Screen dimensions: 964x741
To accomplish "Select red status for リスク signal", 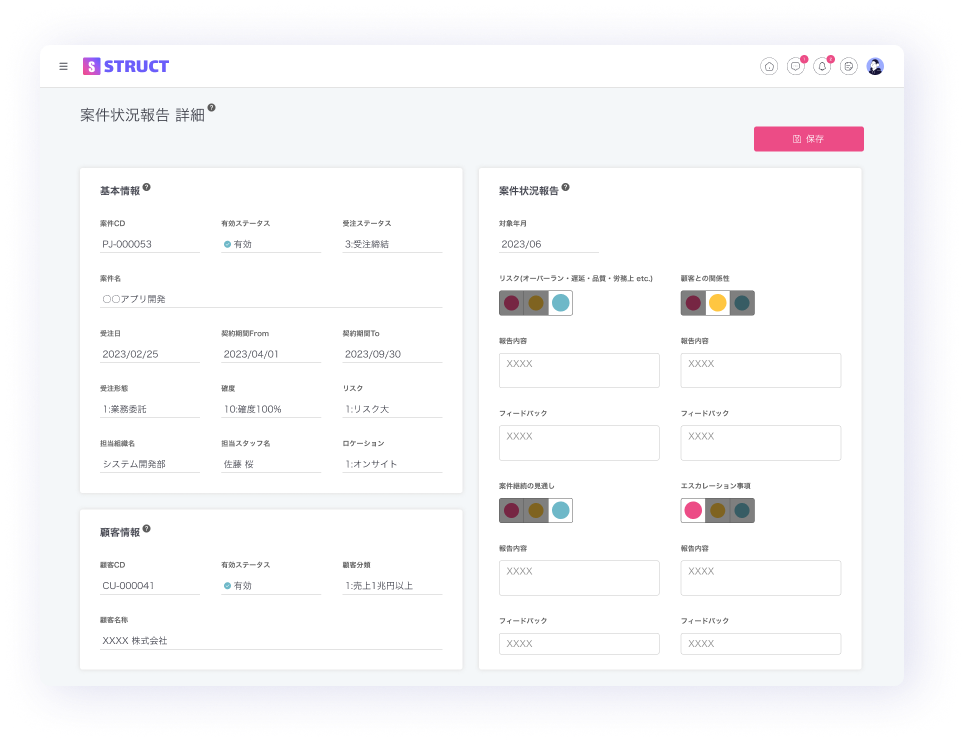I will [511, 303].
